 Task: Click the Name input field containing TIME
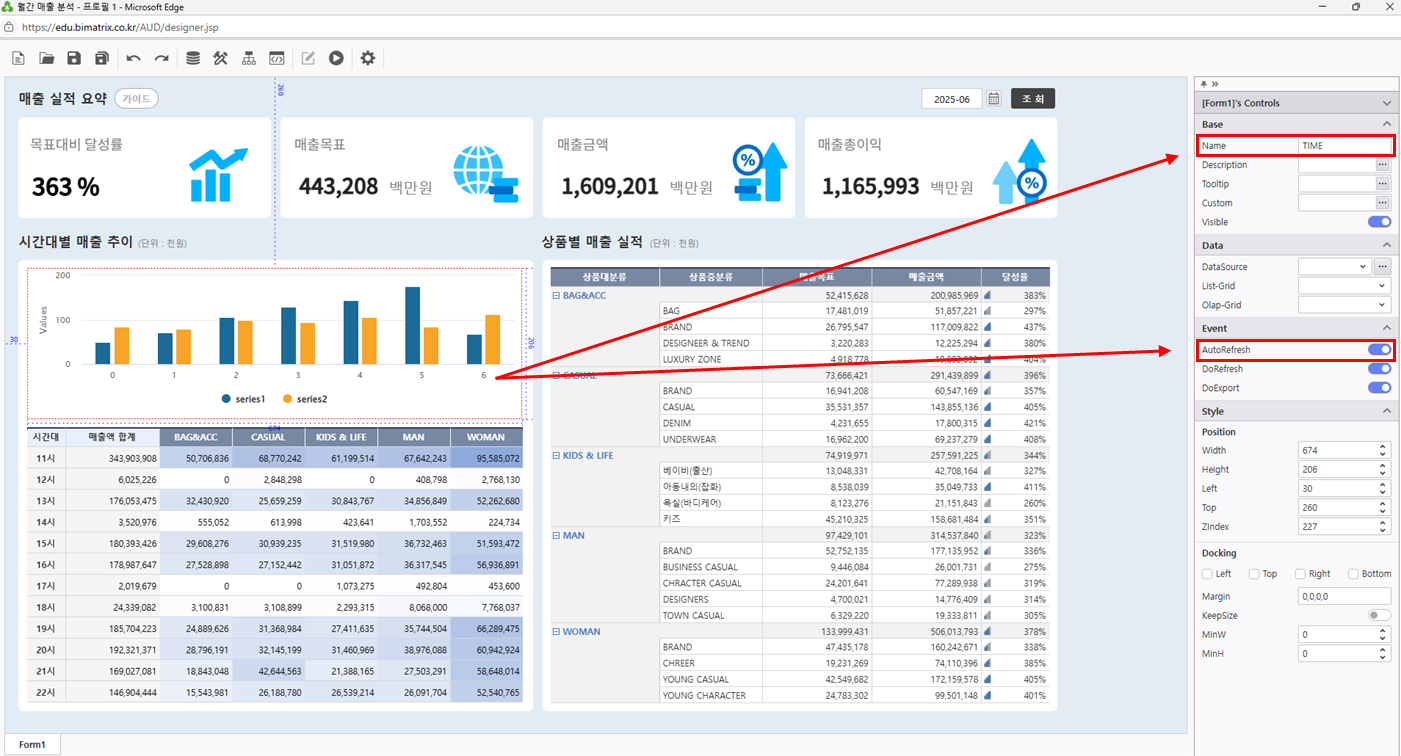tap(1344, 146)
